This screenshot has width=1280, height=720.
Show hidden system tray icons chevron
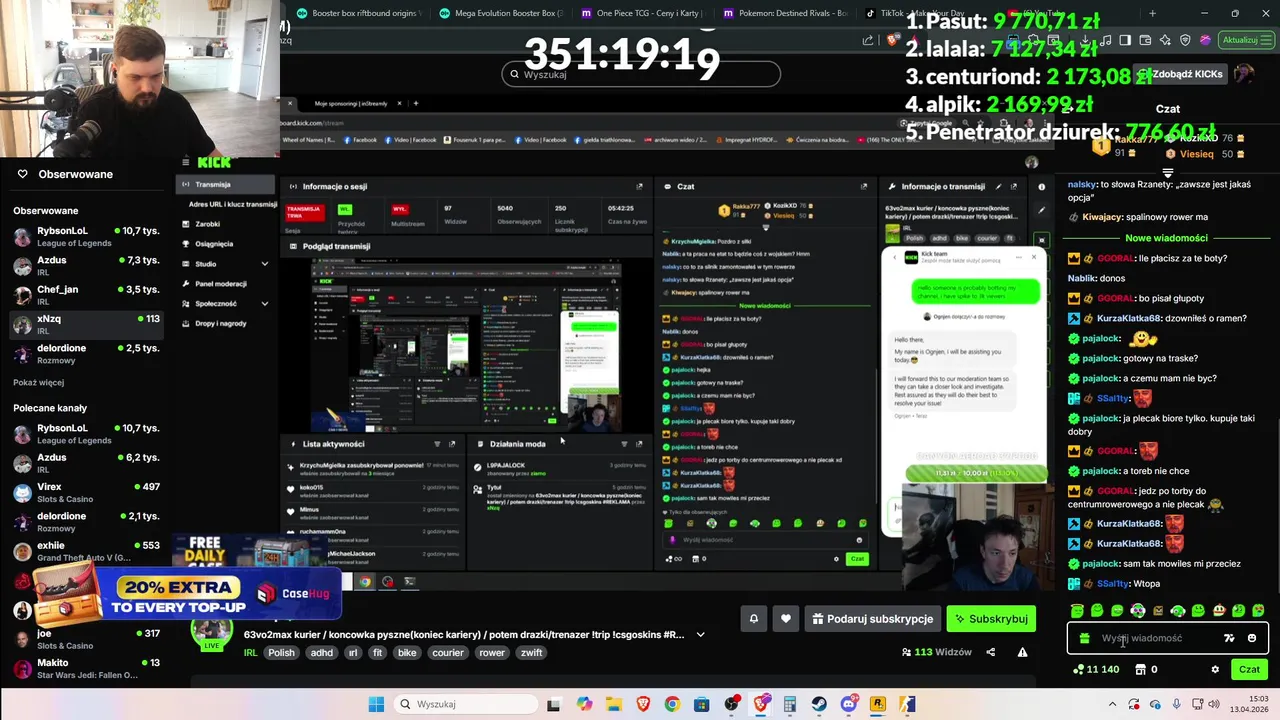click(x=1112, y=704)
